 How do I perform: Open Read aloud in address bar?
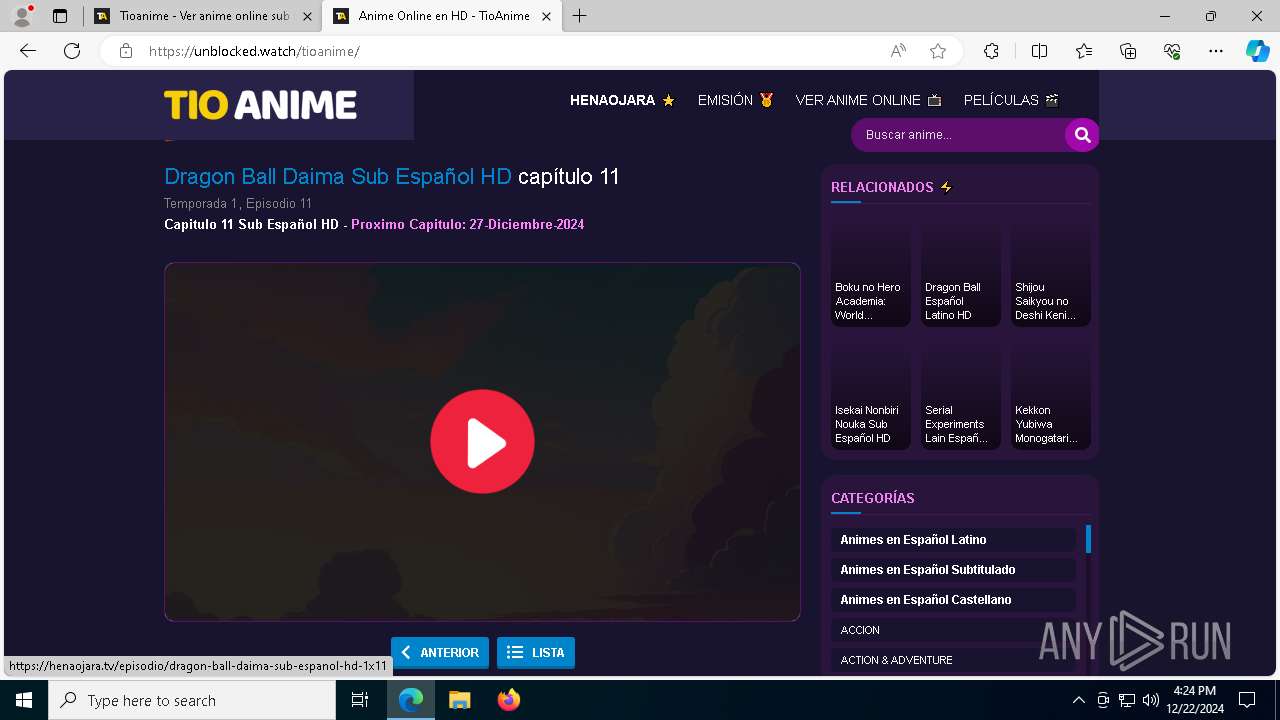pos(898,51)
